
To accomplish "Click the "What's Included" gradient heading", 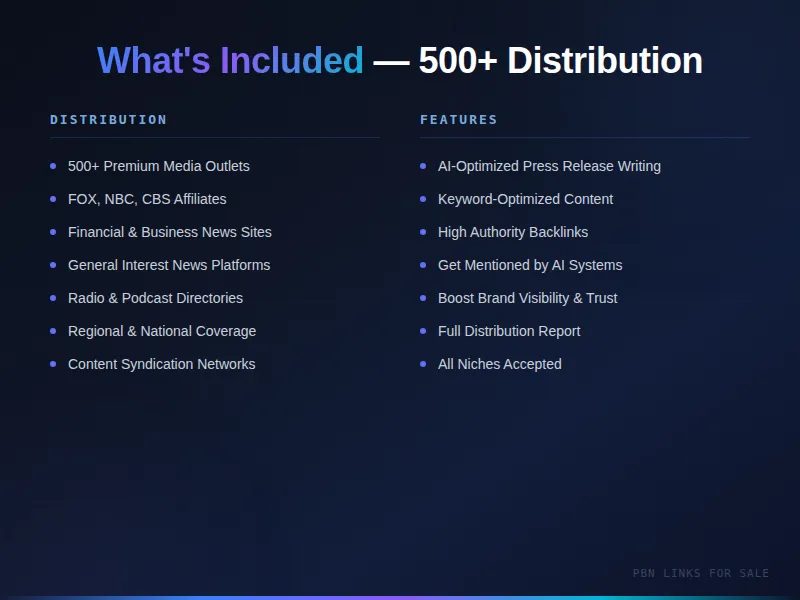I will (230, 61).
